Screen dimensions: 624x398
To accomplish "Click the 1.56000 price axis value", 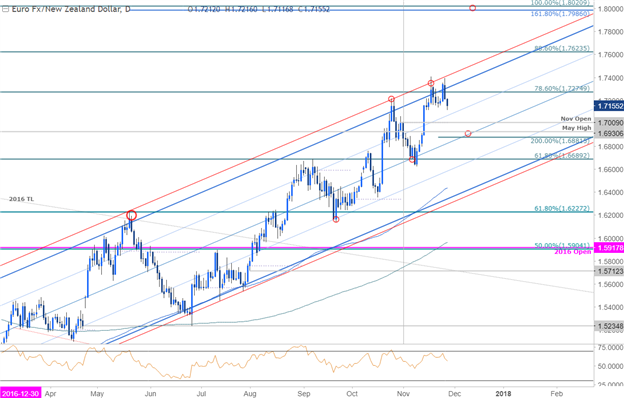I will (609, 285).
